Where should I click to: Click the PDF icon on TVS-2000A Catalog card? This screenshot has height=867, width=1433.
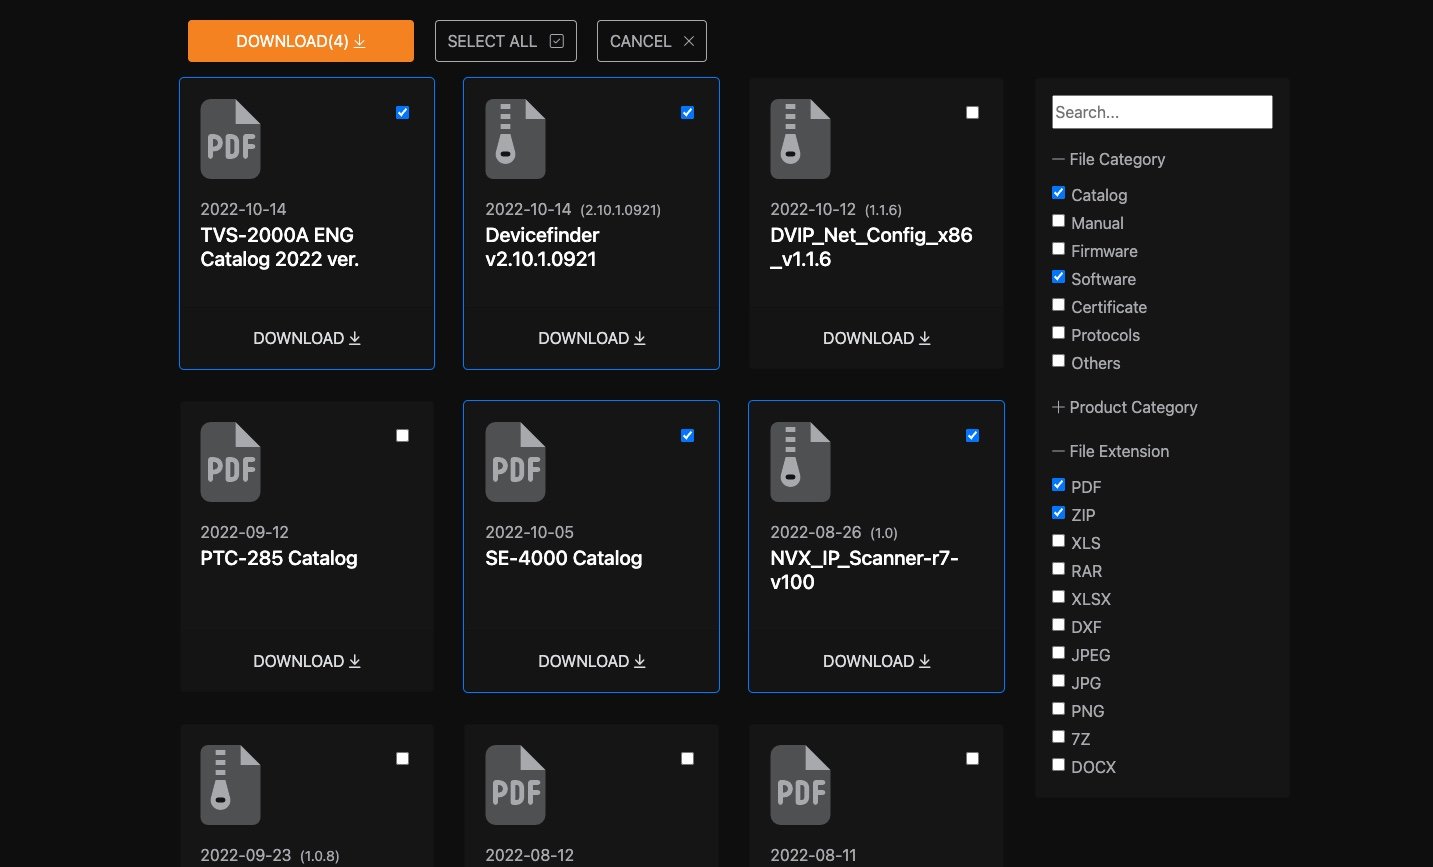coord(230,139)
